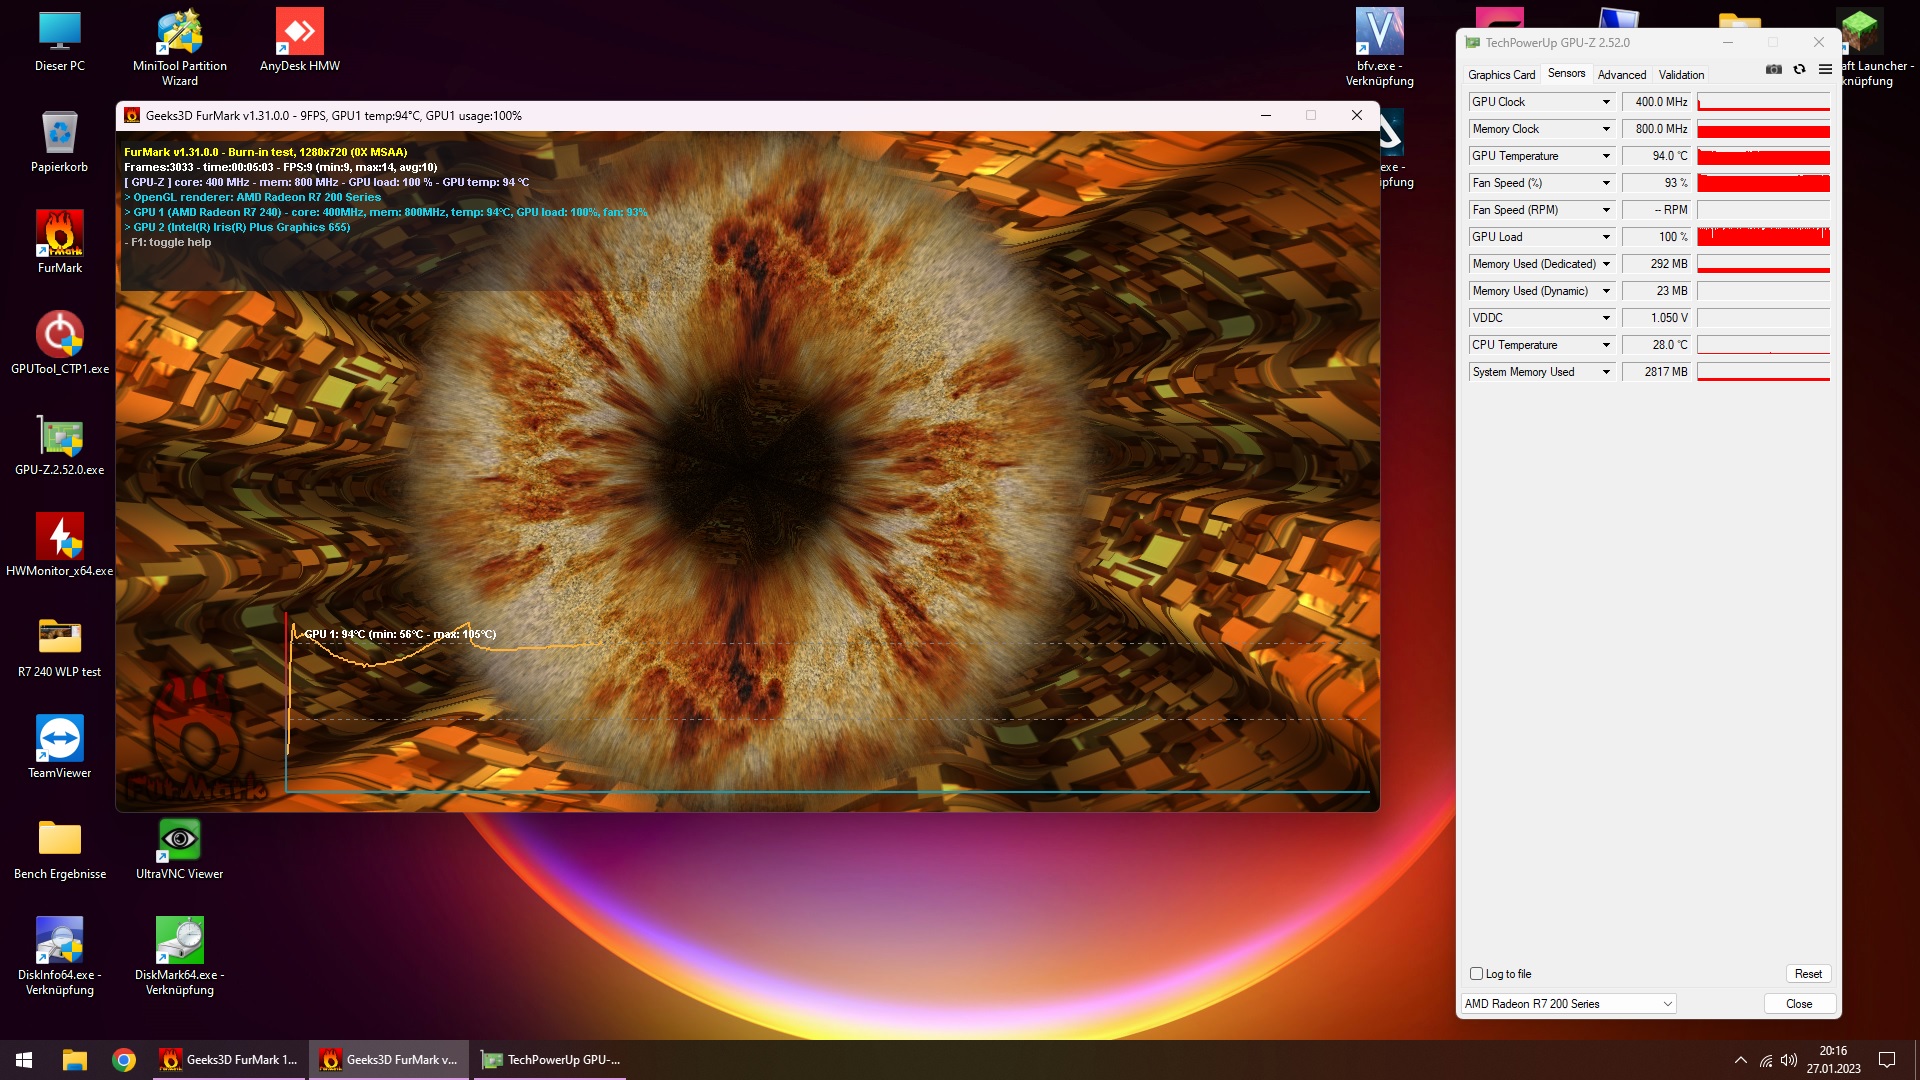The image size is (1920, 1080).
Task: Open the GPU-Z hamburger menu icon
Action: tap(1825, 69)
